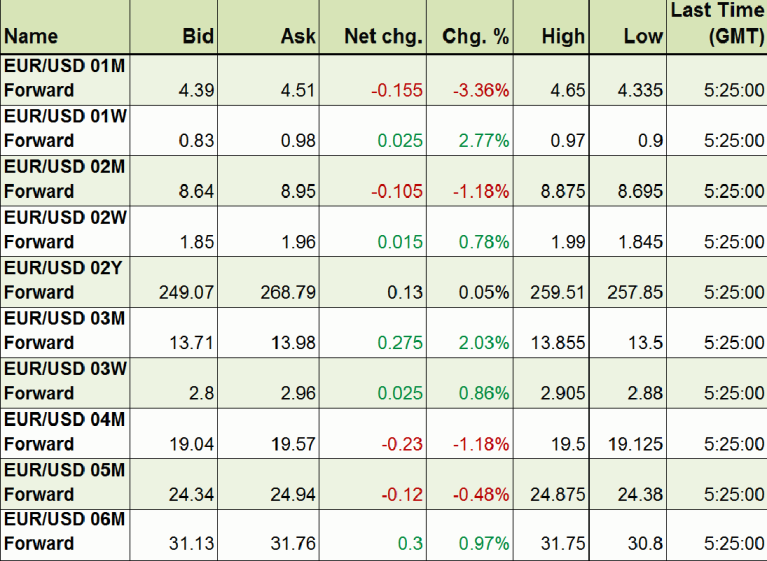767x561 pixels.
Task: Select the -3.36% change cell
Action: [x=481, y=91]
